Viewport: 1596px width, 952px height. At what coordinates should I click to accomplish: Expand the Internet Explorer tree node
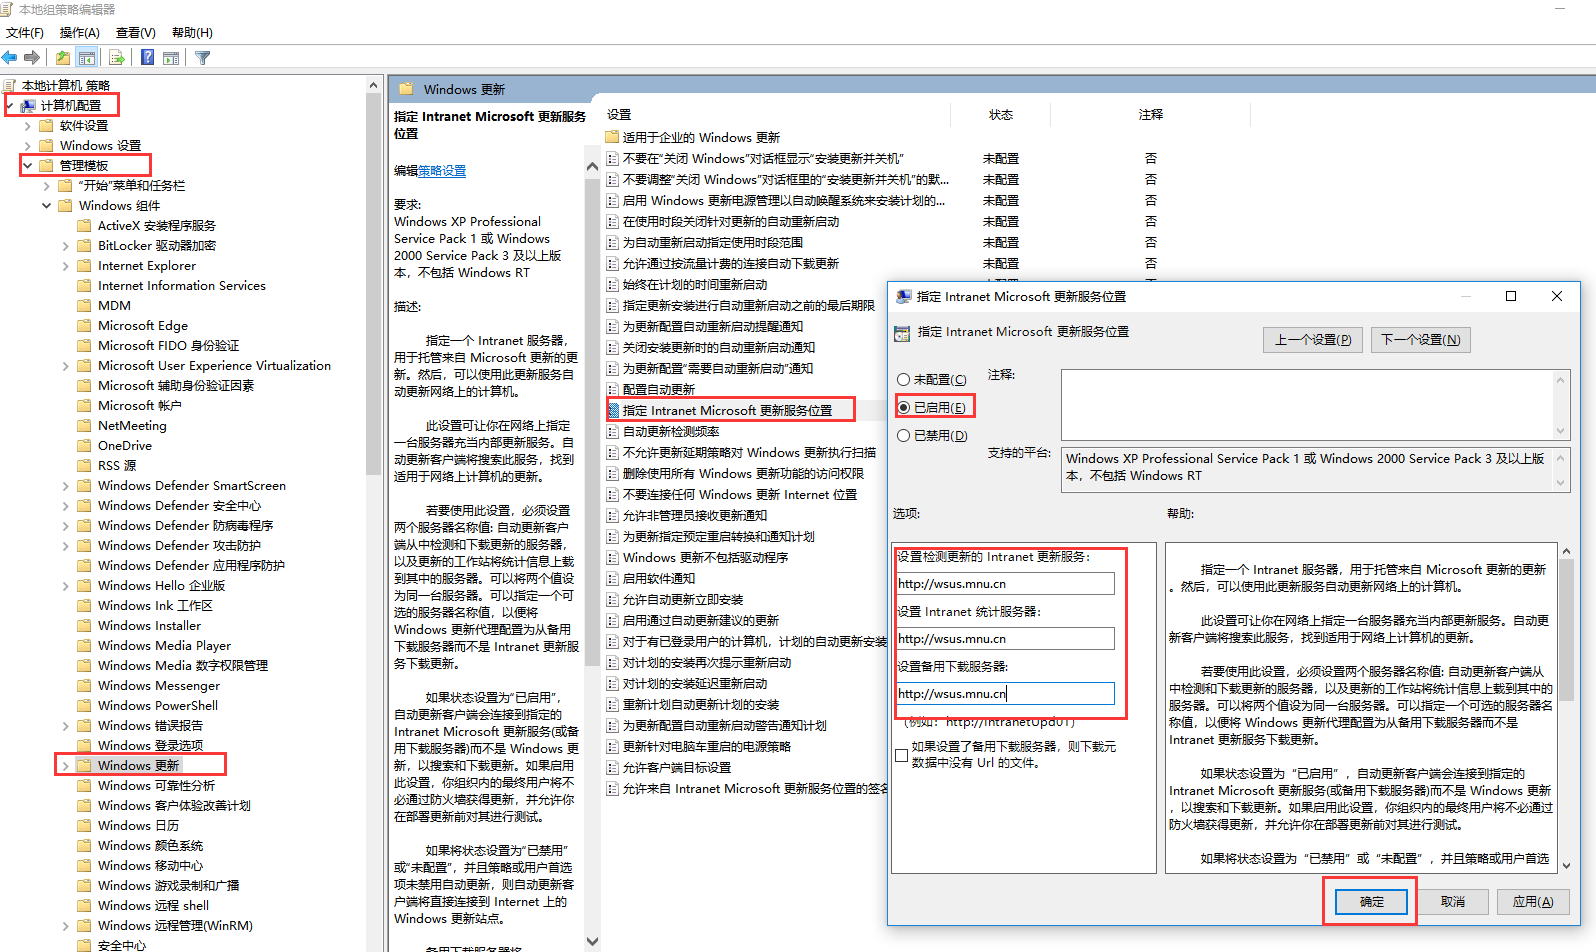point(65,266)
